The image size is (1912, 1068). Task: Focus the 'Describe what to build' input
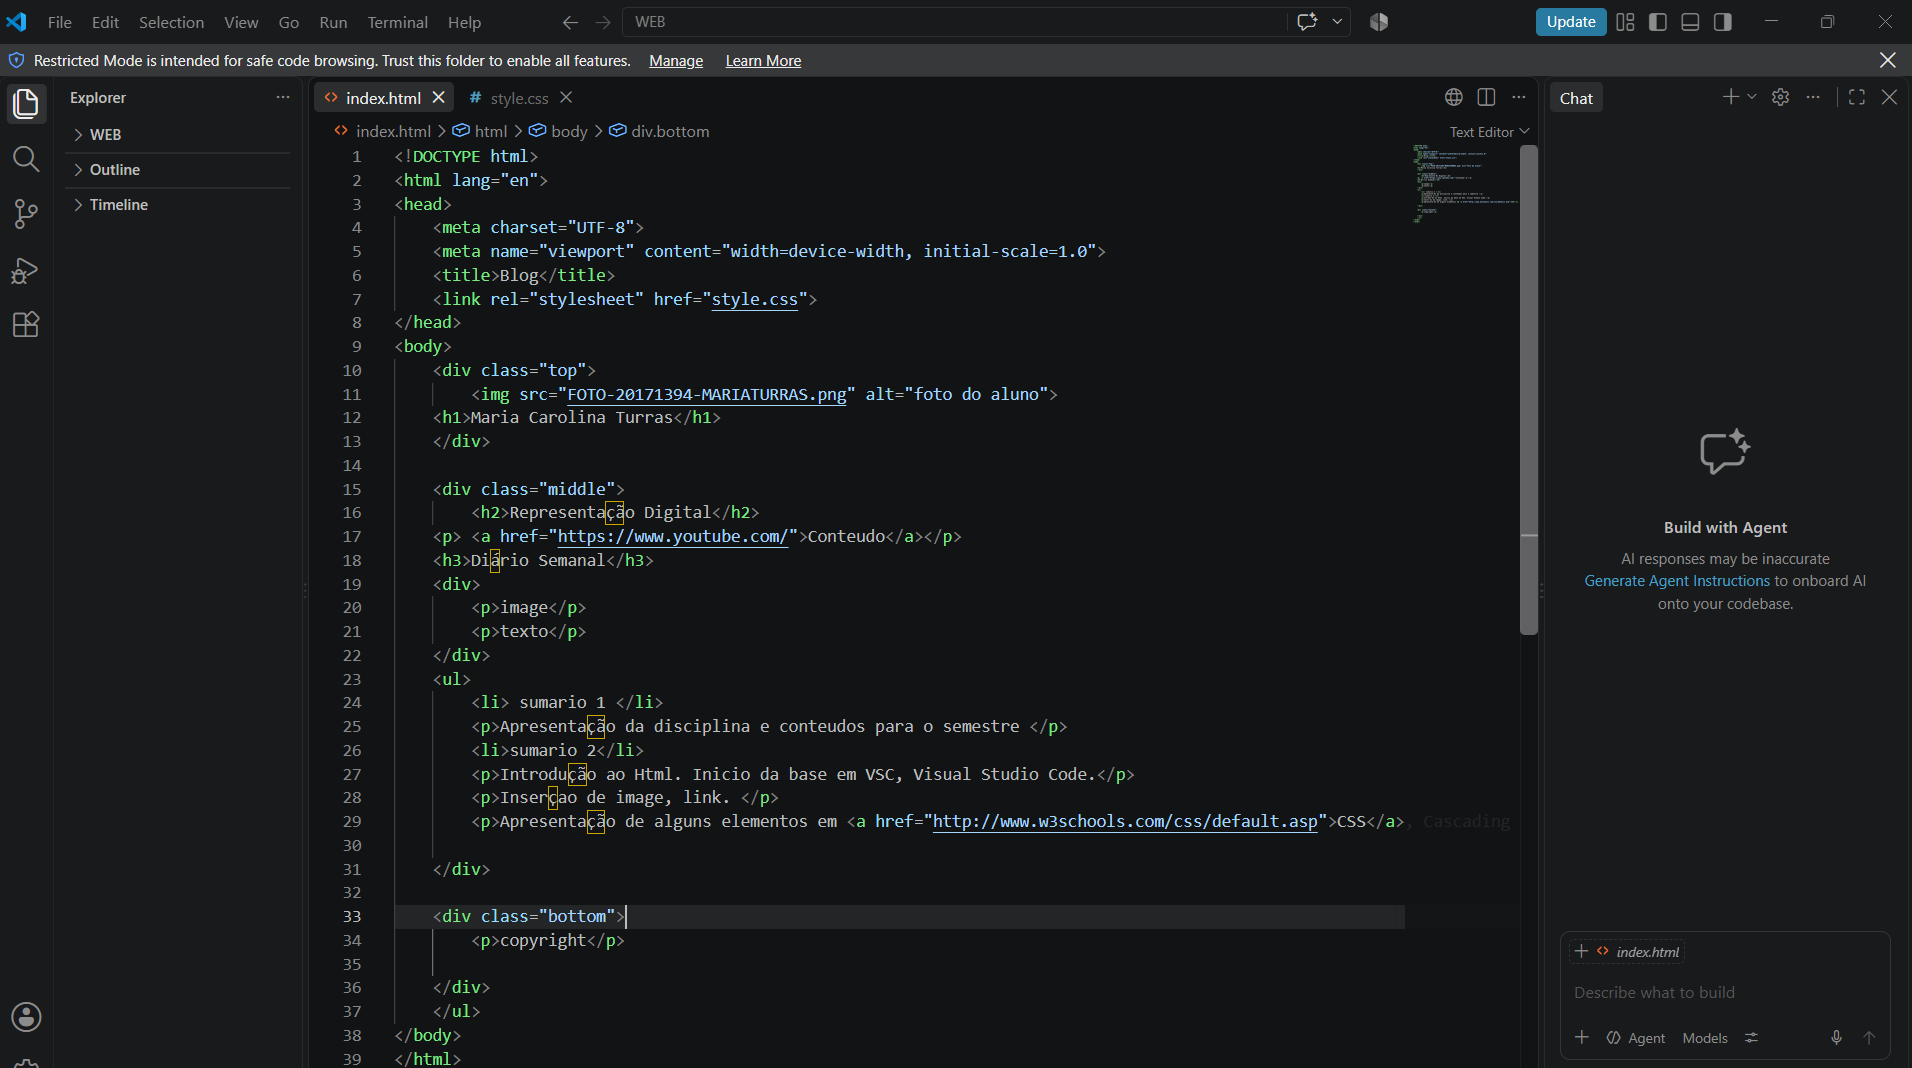click(1724, 993)
